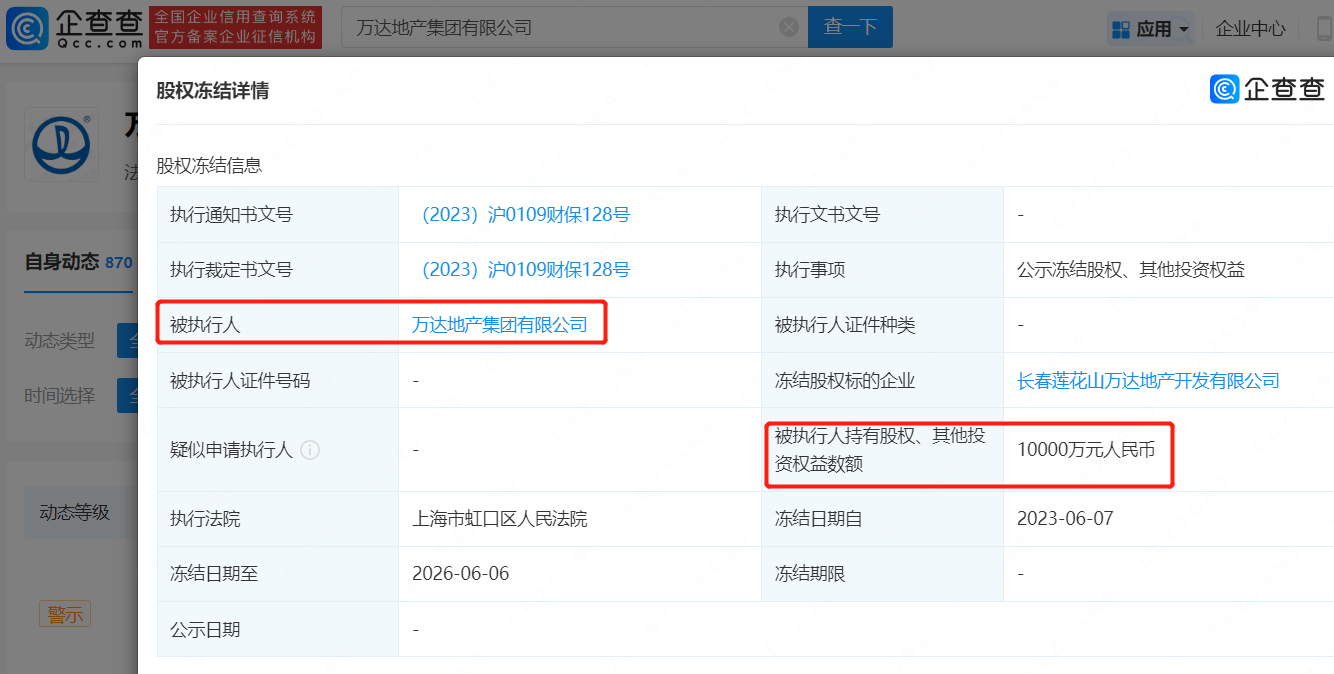Select 公示冻结股权、其他投资权益 text

point(1131,270)
